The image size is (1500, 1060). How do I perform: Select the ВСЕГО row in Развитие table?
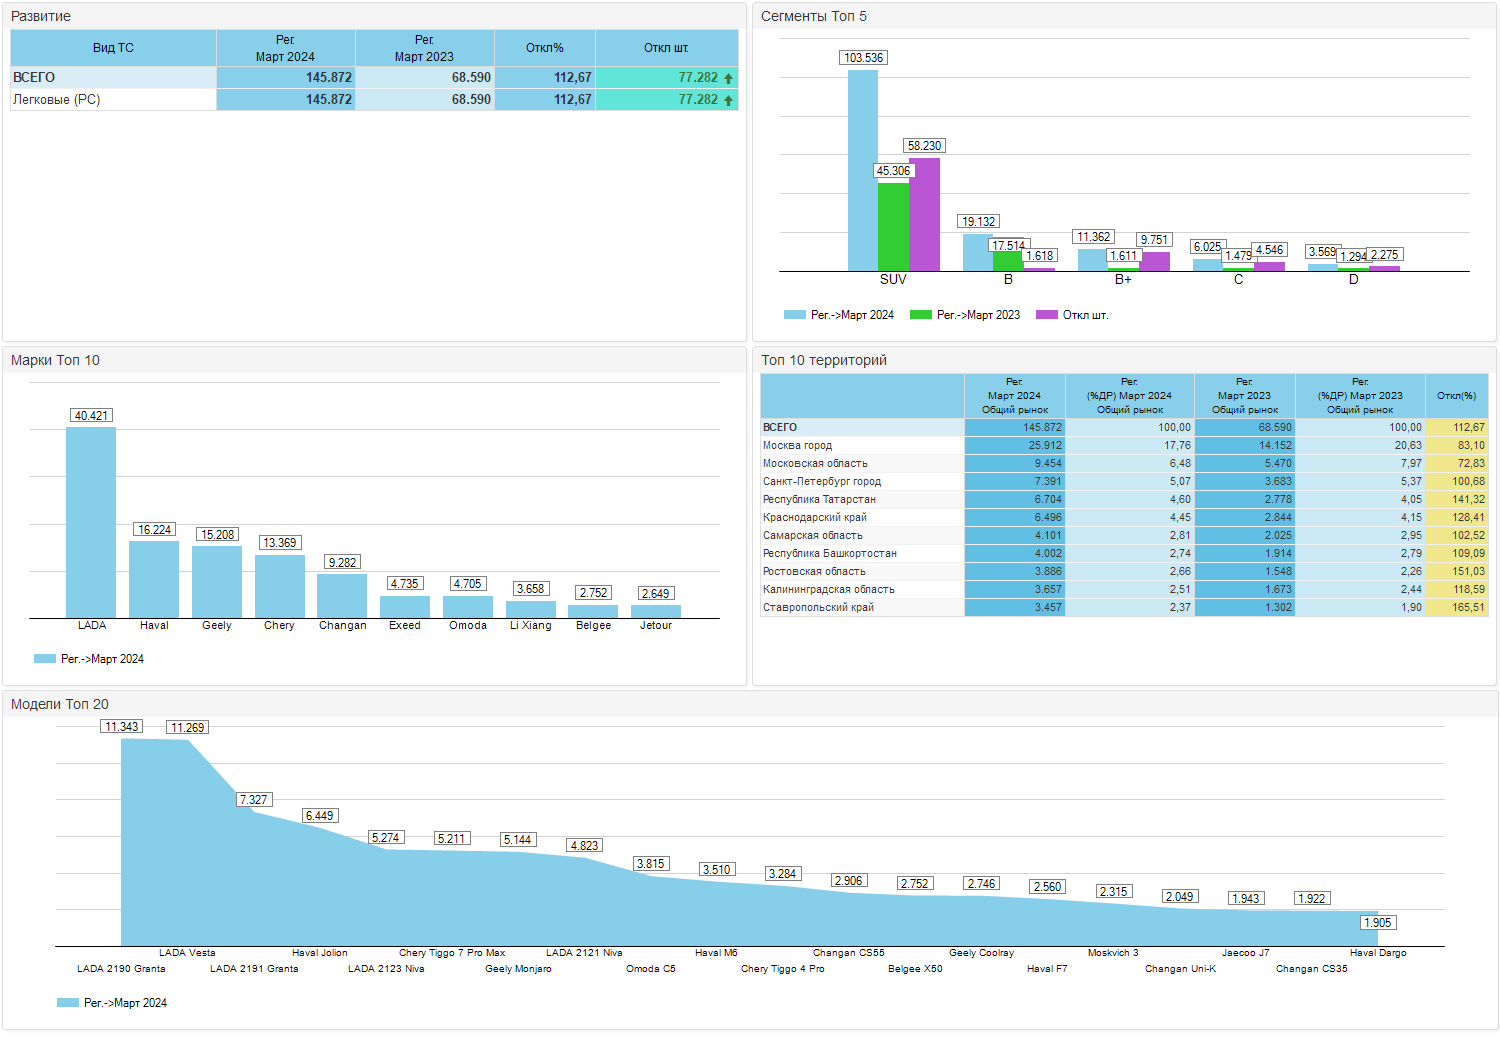tap(374, 77)
